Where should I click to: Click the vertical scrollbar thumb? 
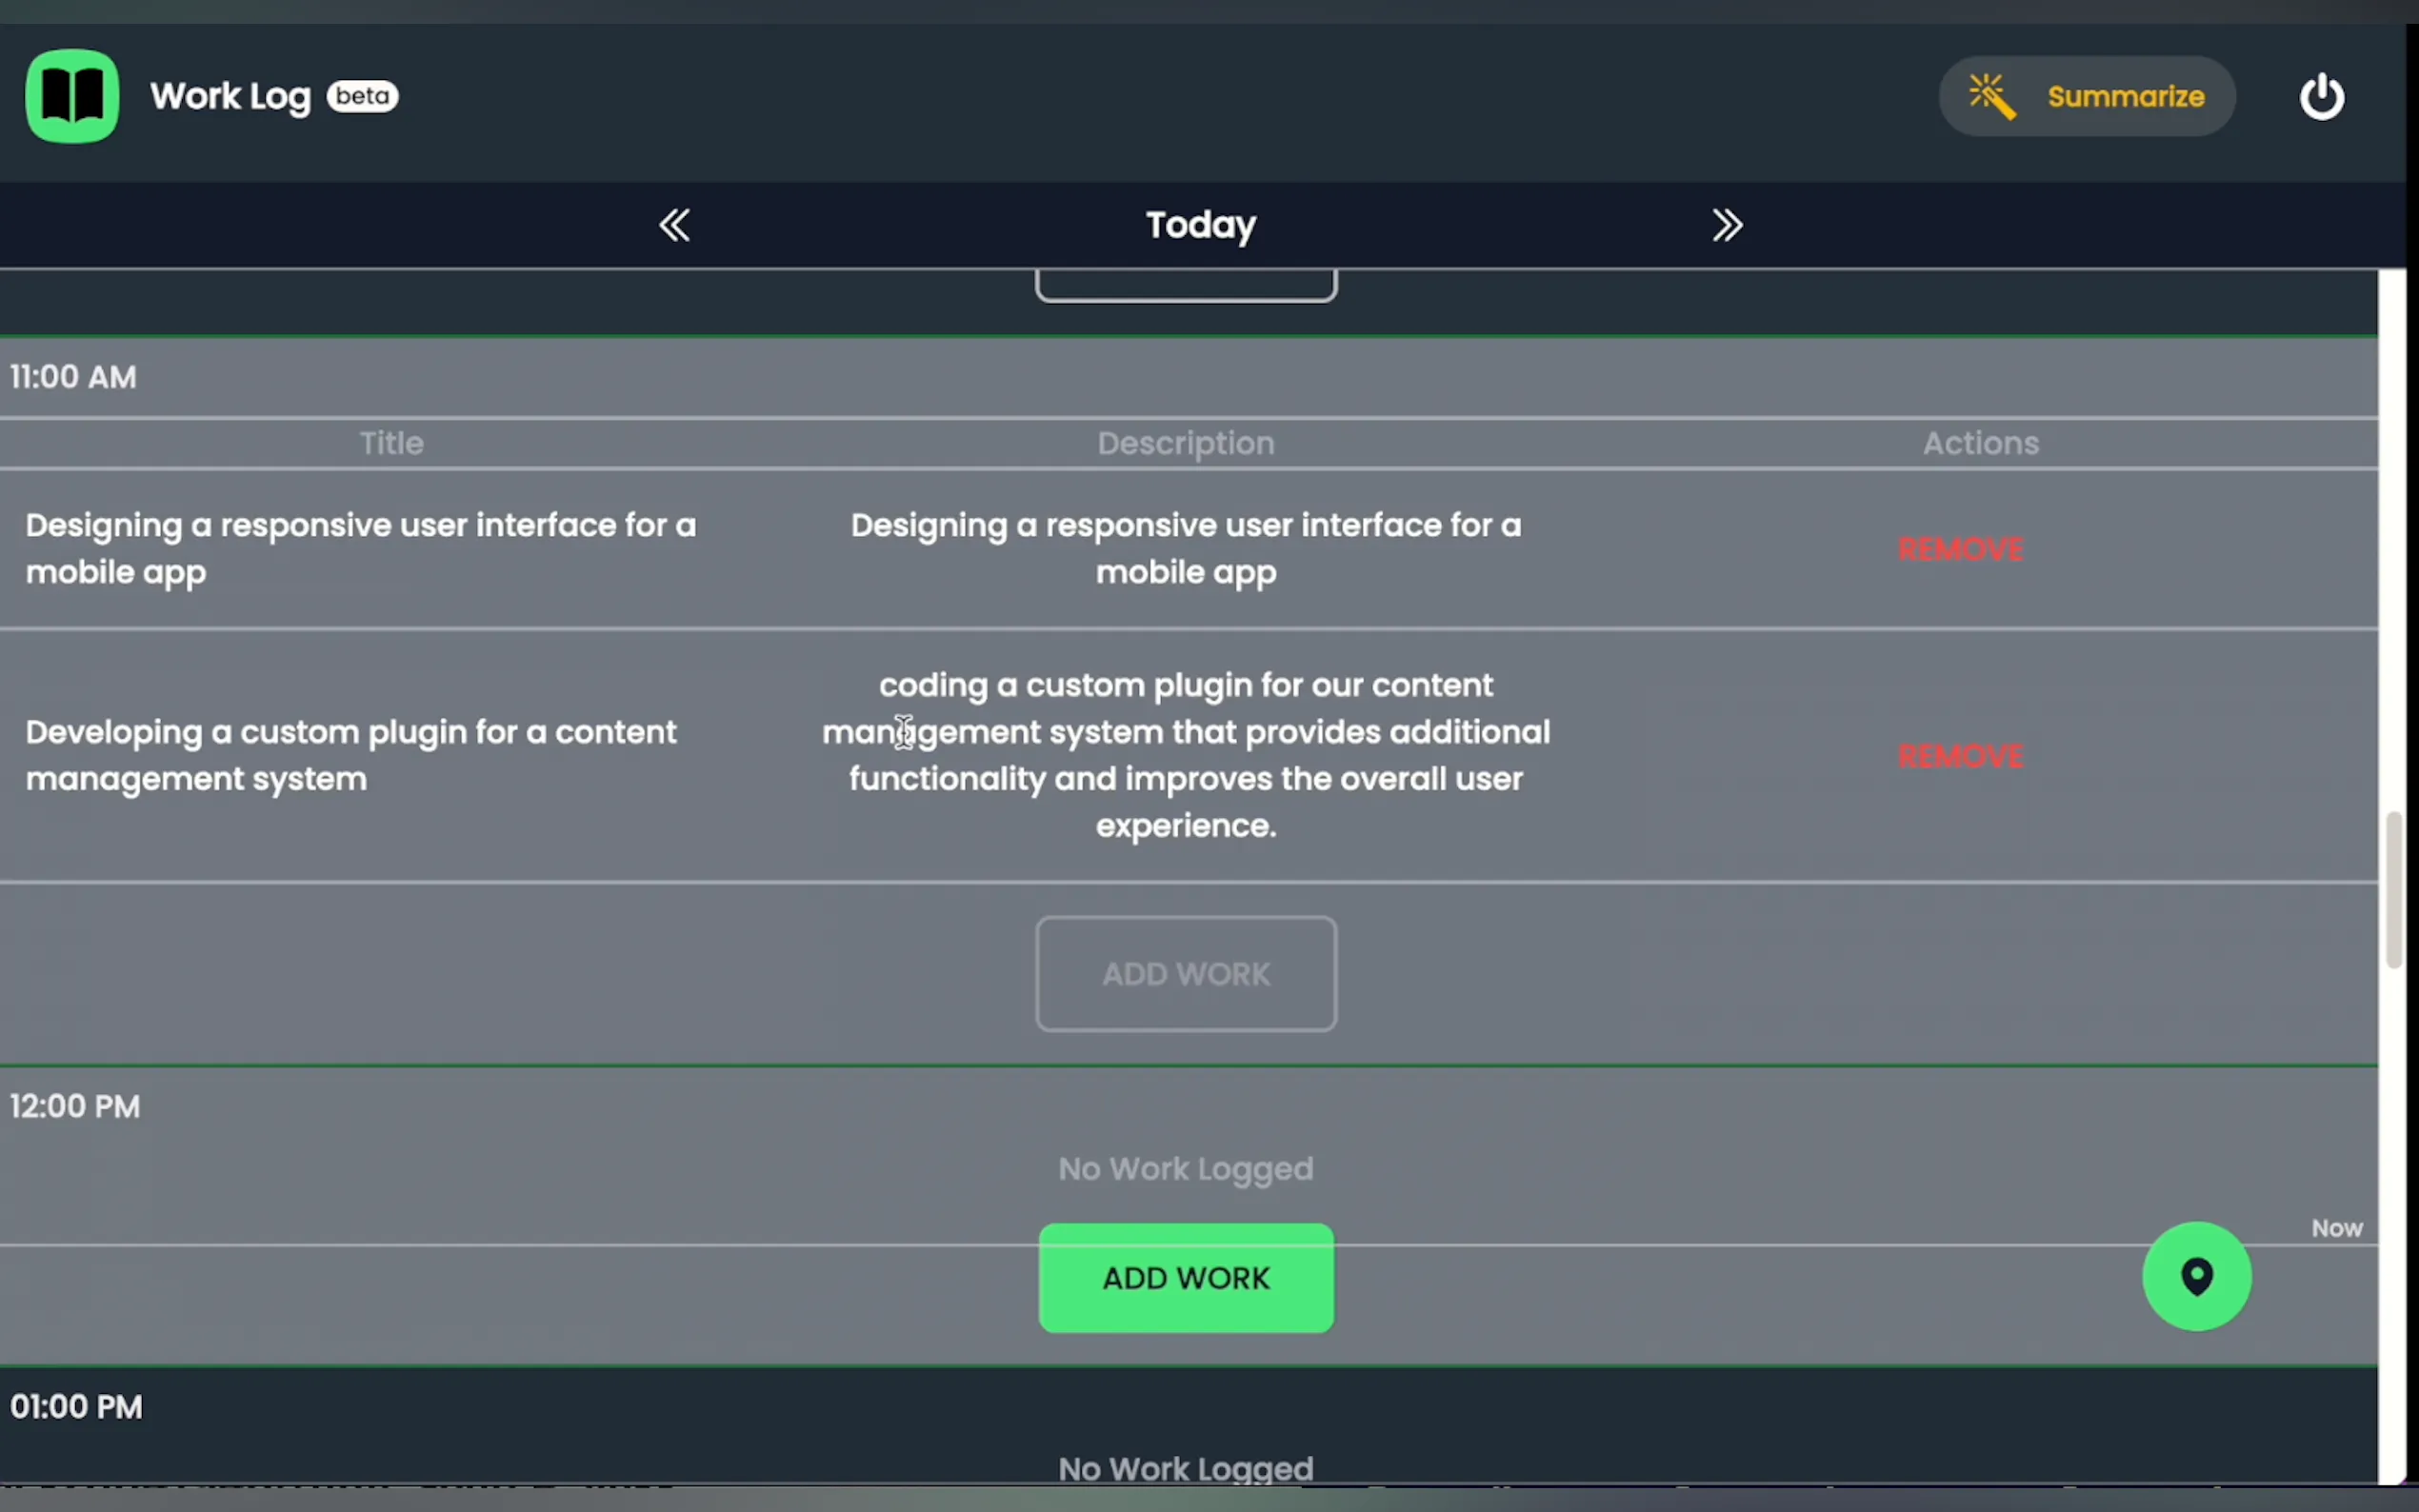click(2393, 890)
